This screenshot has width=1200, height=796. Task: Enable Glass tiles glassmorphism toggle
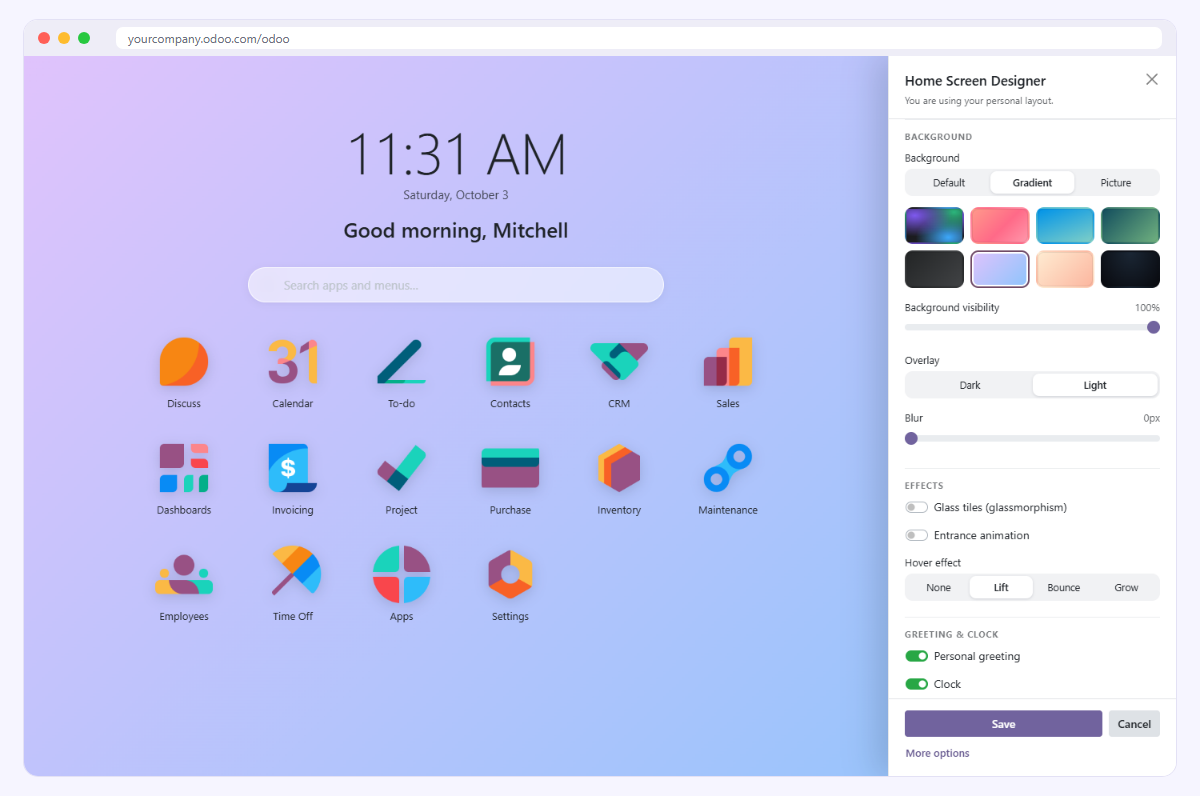point(916,508)
